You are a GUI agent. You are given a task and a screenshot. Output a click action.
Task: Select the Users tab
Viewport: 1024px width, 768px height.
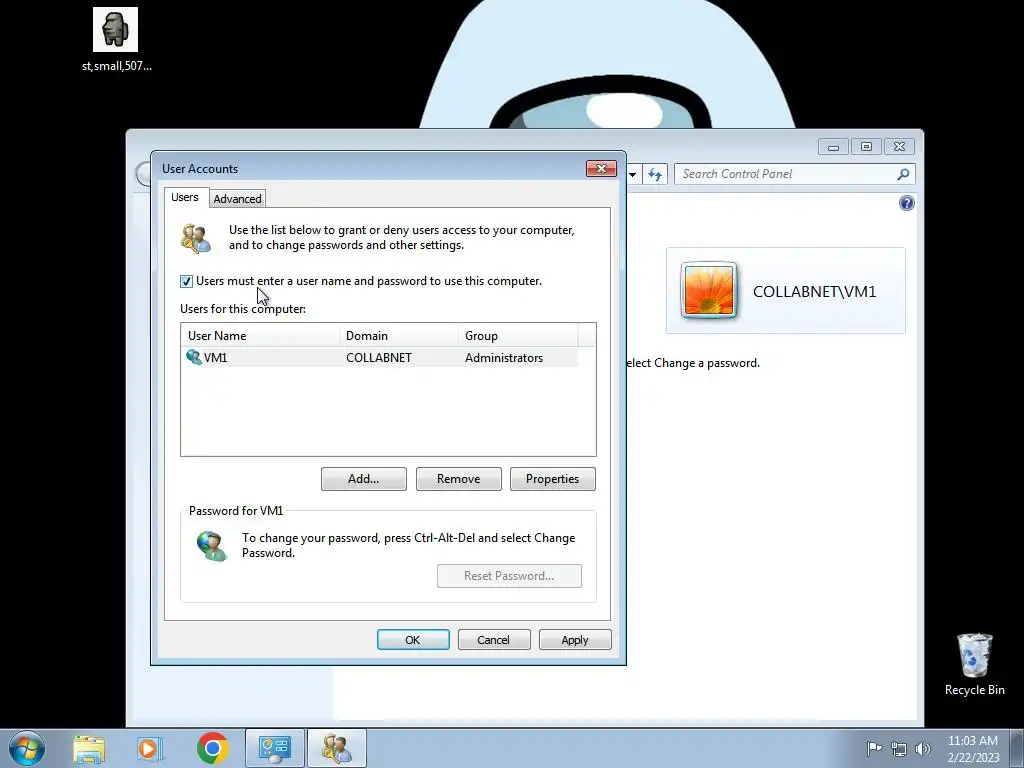tap(185, 197)
